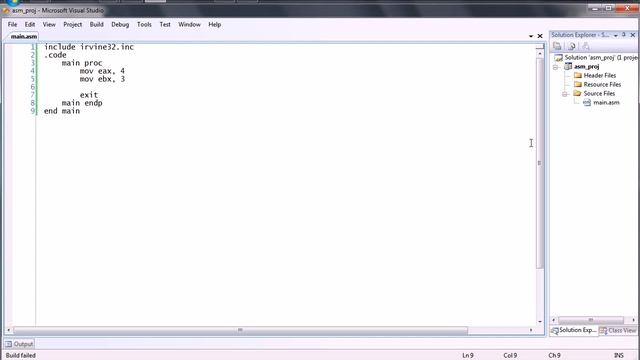The width and height of the screenshot is (640, 360).
Task: Open the Help menu
Action: tap(215, 24)
